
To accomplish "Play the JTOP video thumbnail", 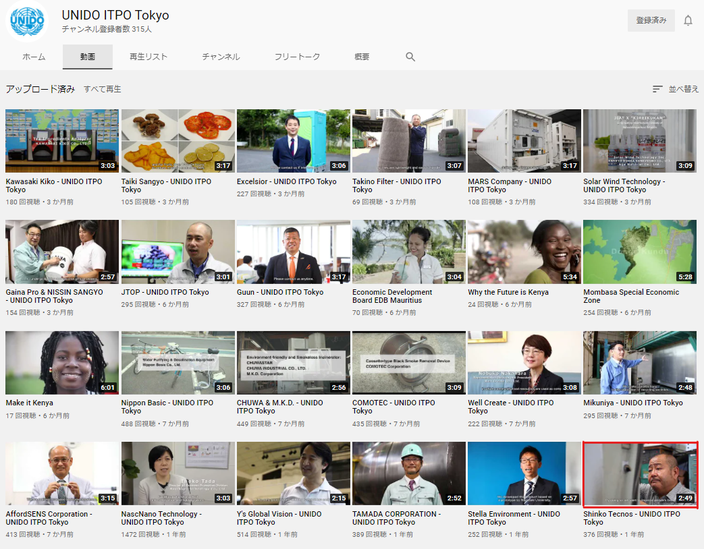I will pyautogui.click(x=178, y=252).
